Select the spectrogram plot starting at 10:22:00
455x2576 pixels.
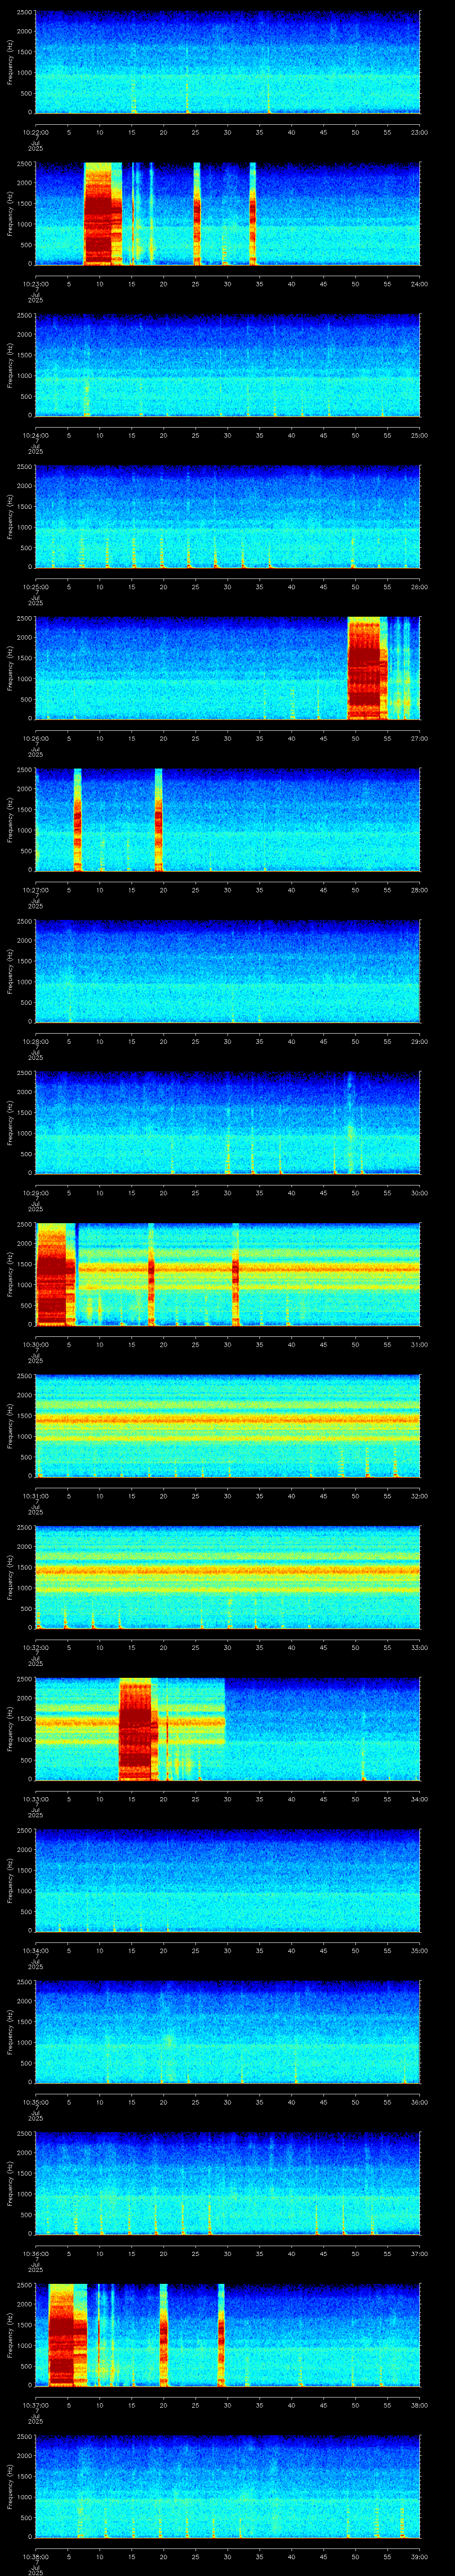click(227, 62)
